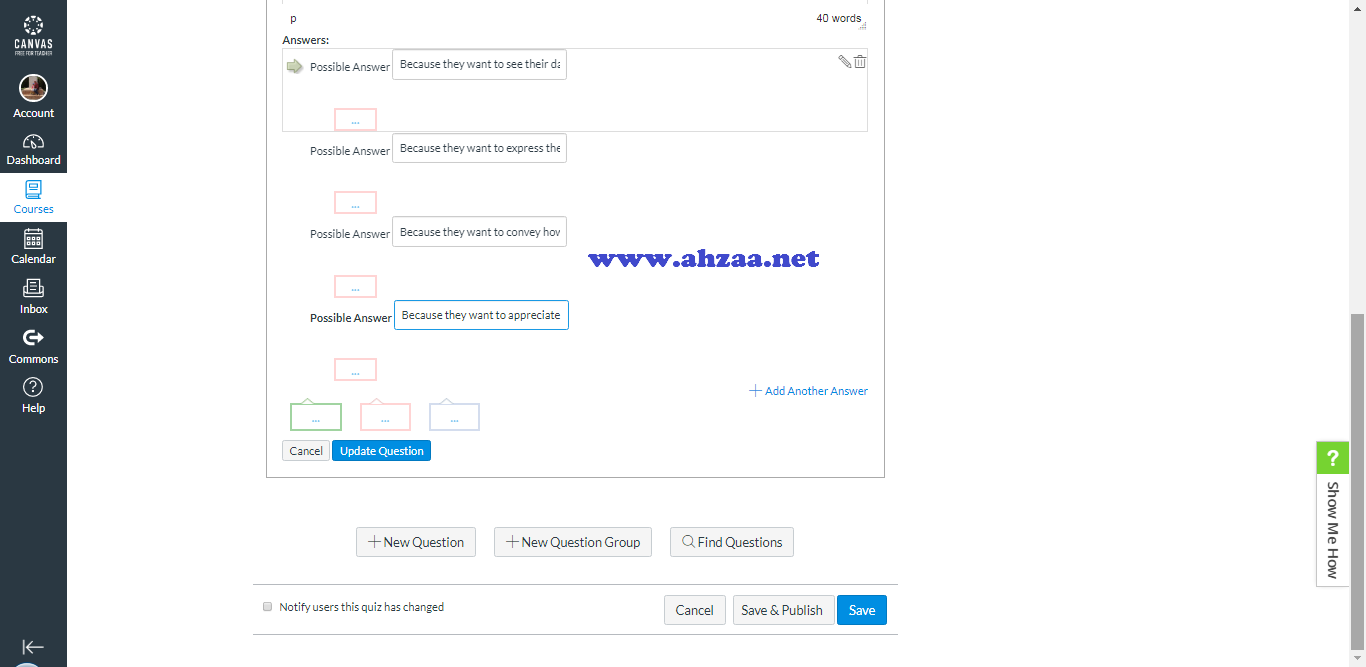The width and height of the screenshot is (1366, 667).
Task: Click the pencil icon to edit the first answer
Action: [x=844, y=61]
